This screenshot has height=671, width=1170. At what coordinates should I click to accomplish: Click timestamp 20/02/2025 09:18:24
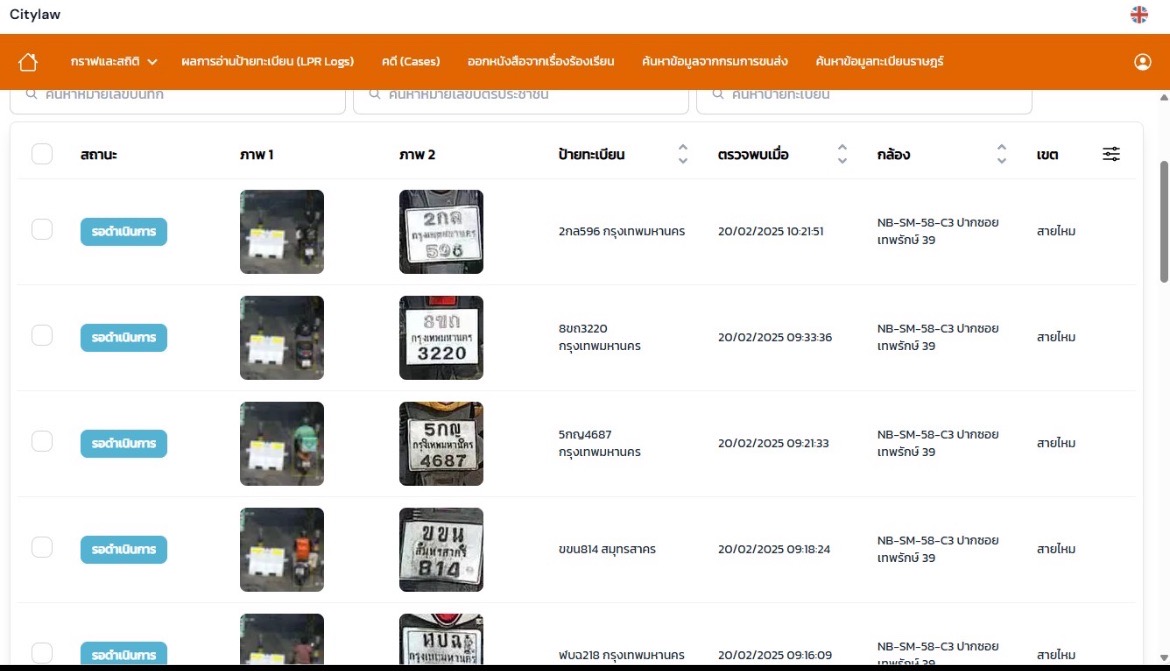(x=774, y=549)
